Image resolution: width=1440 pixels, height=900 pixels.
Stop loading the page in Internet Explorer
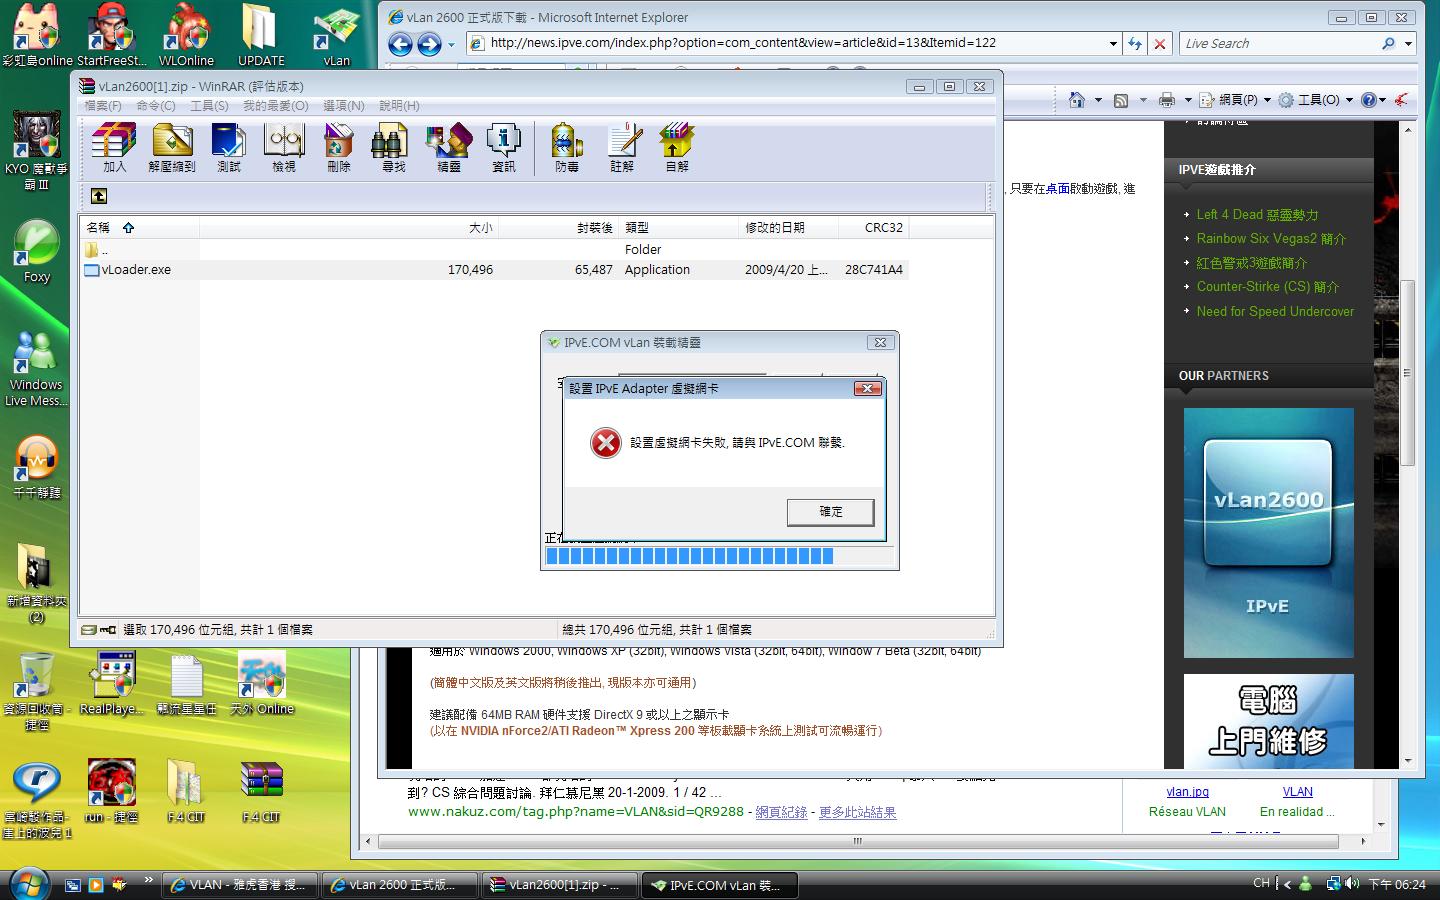click(x=1160, y=44)
